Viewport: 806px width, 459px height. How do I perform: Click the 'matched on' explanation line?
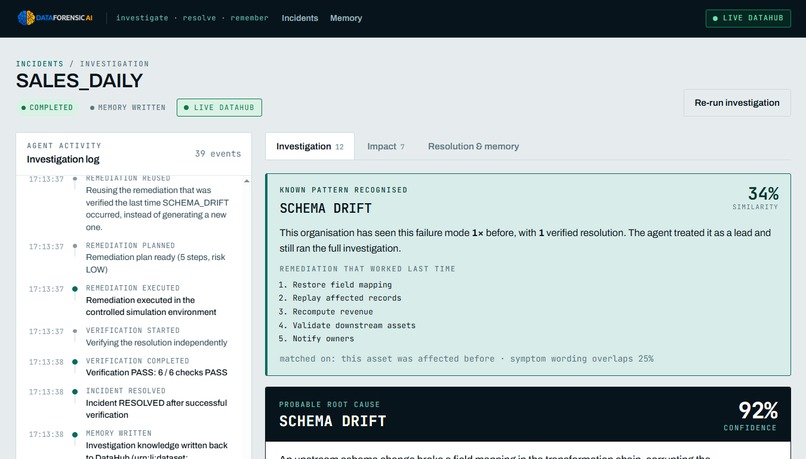tap(466, 359)
